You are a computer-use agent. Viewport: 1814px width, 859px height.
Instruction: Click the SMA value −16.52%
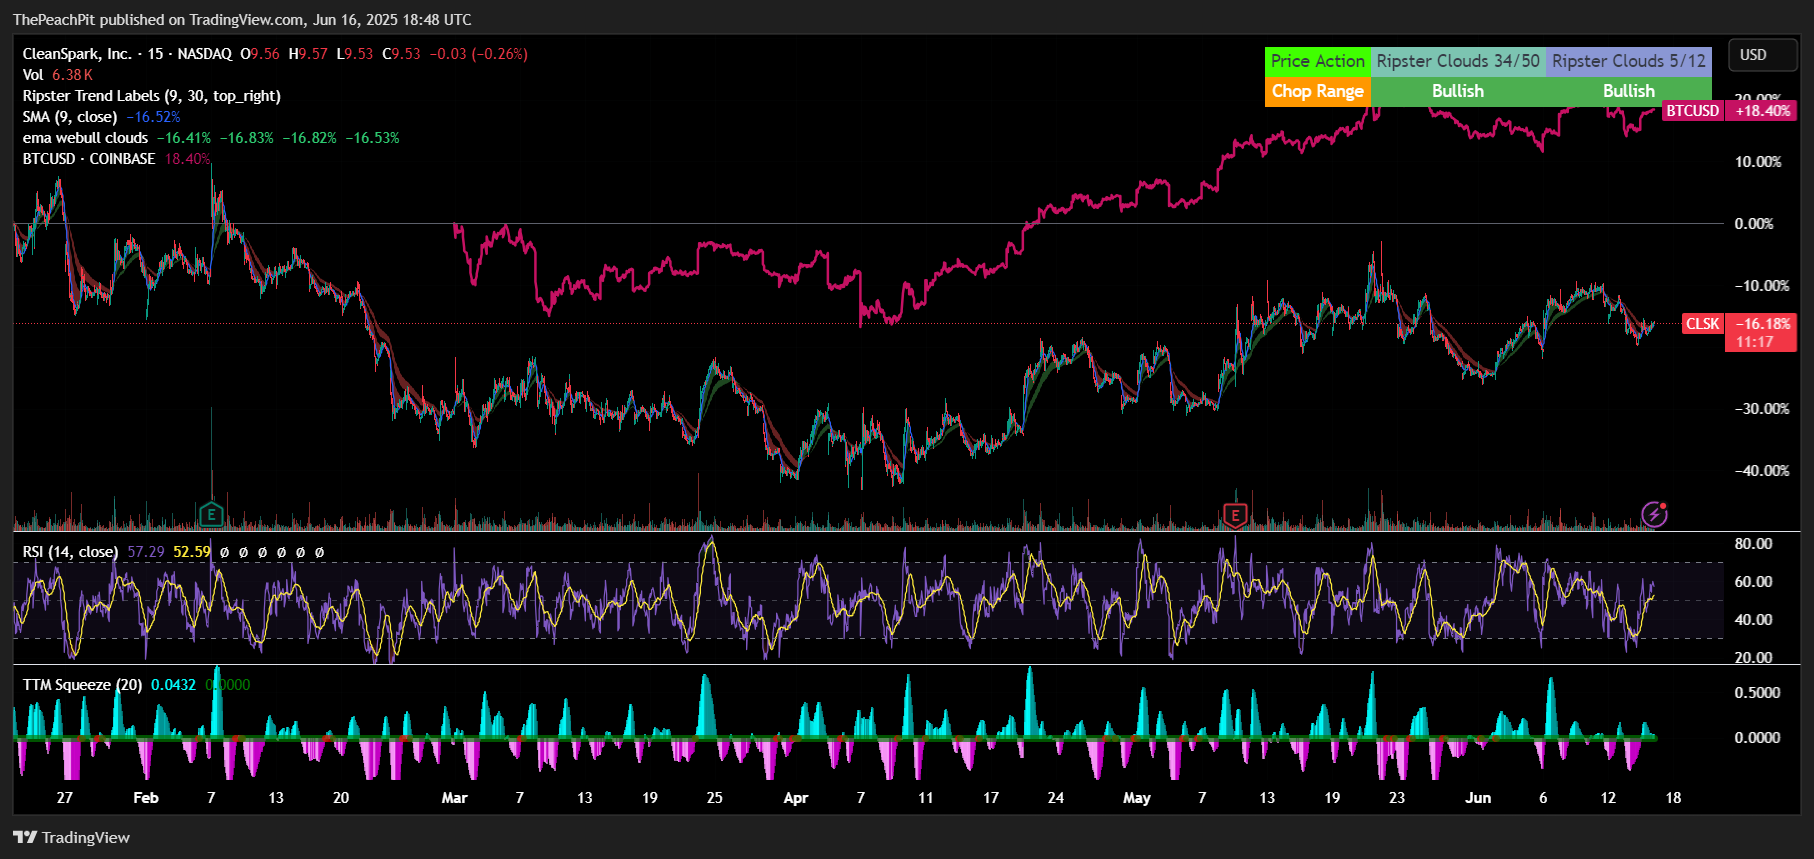click(153, 117)
